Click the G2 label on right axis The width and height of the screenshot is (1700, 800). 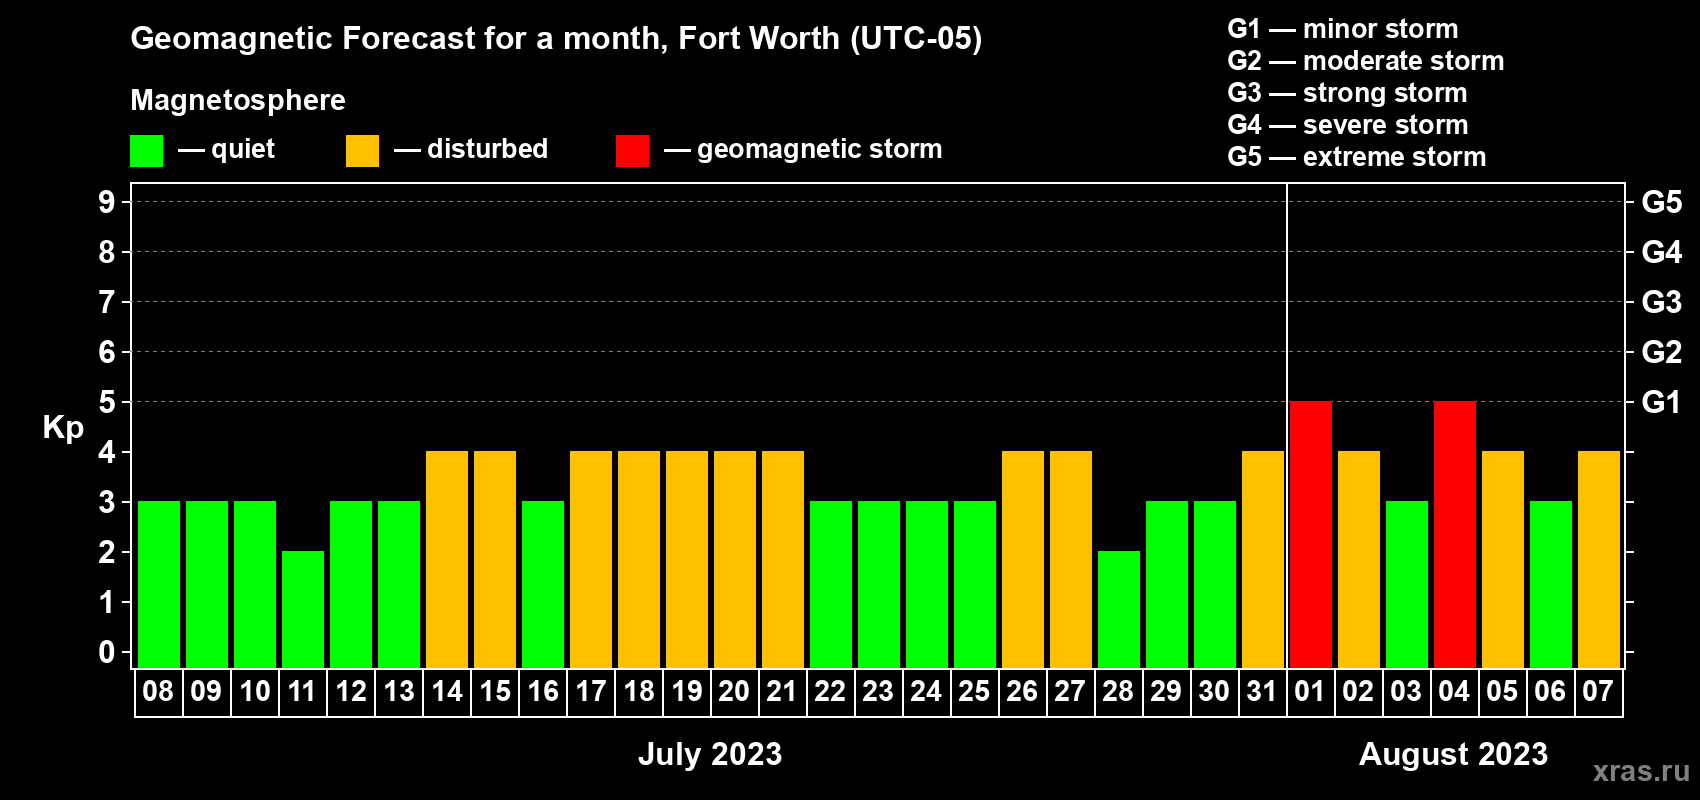tap(1662, 352)
